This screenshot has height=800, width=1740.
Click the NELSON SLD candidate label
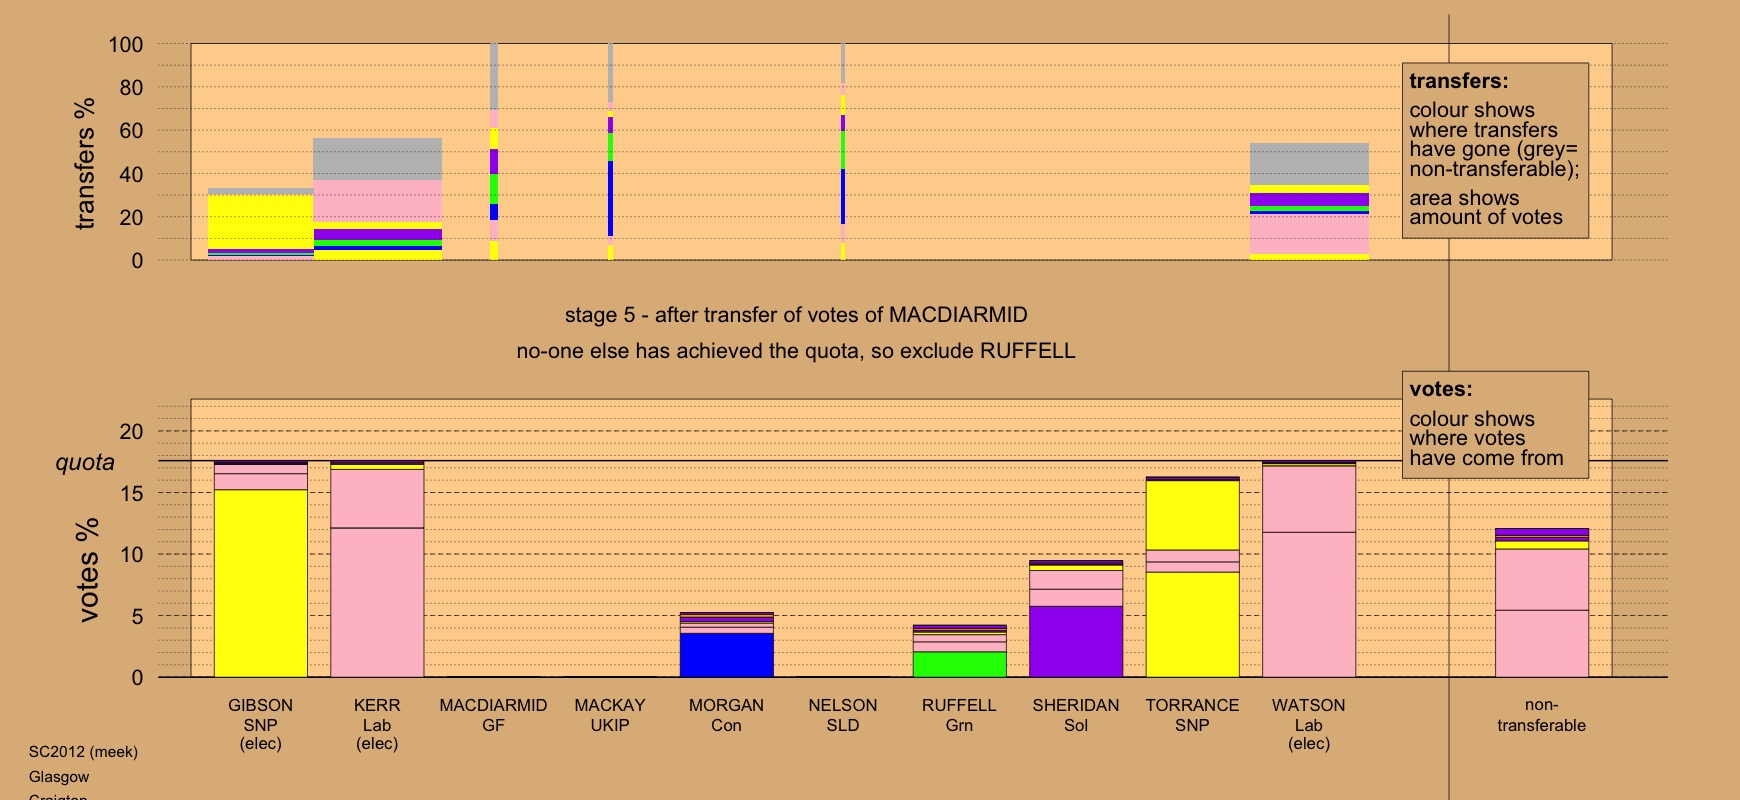tap(843, 715)
